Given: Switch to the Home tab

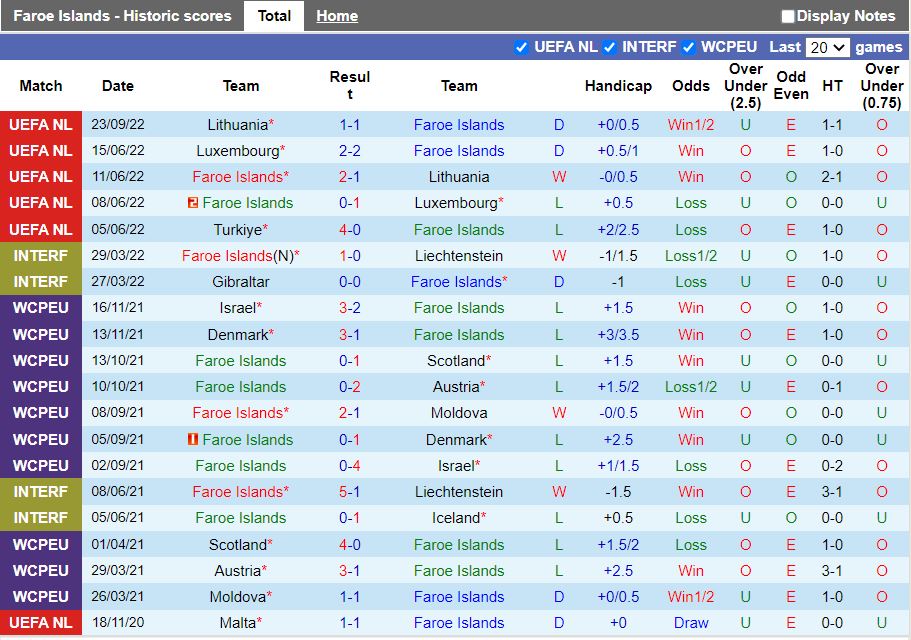Looking at the screenshot, I should click(336, 16).
